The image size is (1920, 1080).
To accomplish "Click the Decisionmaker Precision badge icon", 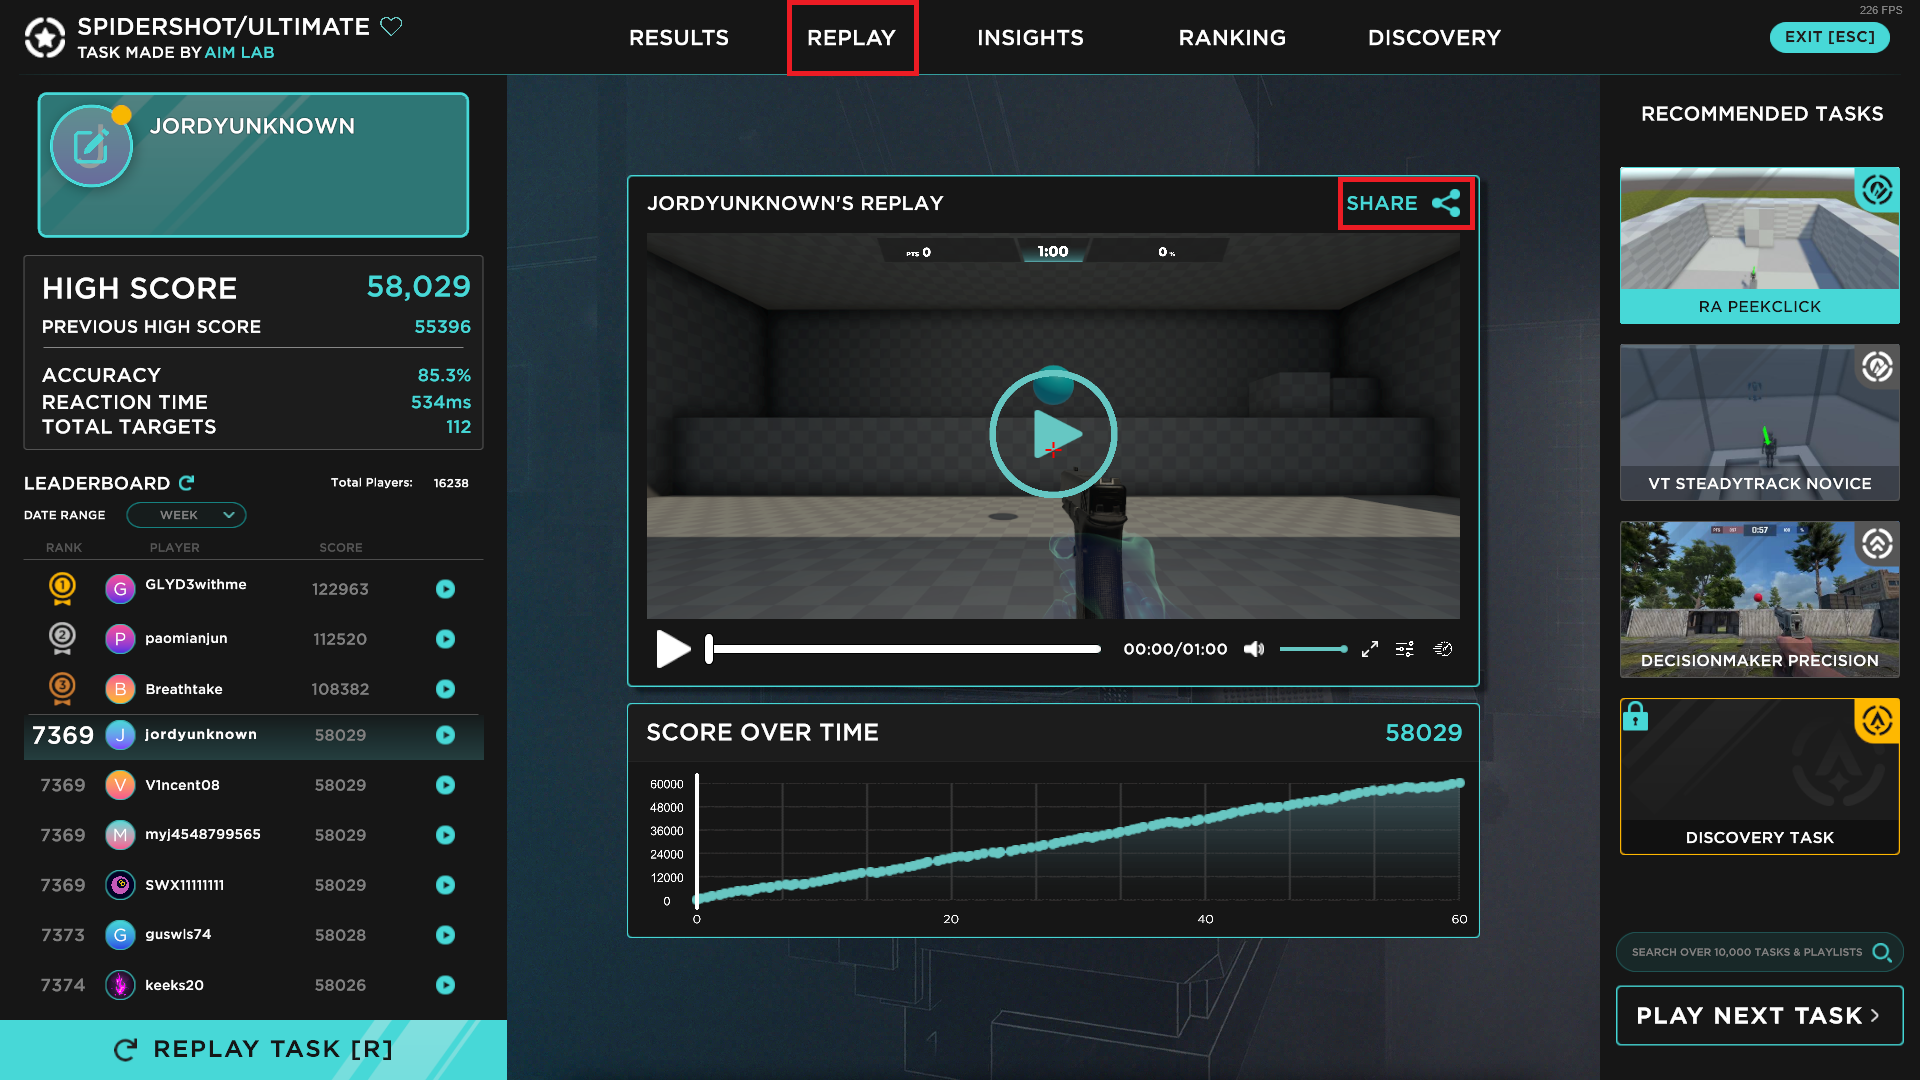I will (x=1877, y=543).
